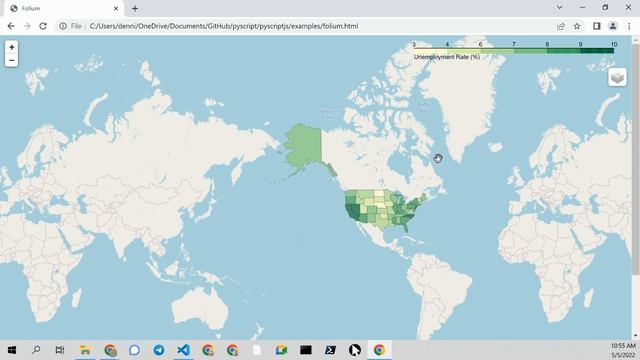
Task: Zoom in with the map plus button
Action: coord(11,47)
